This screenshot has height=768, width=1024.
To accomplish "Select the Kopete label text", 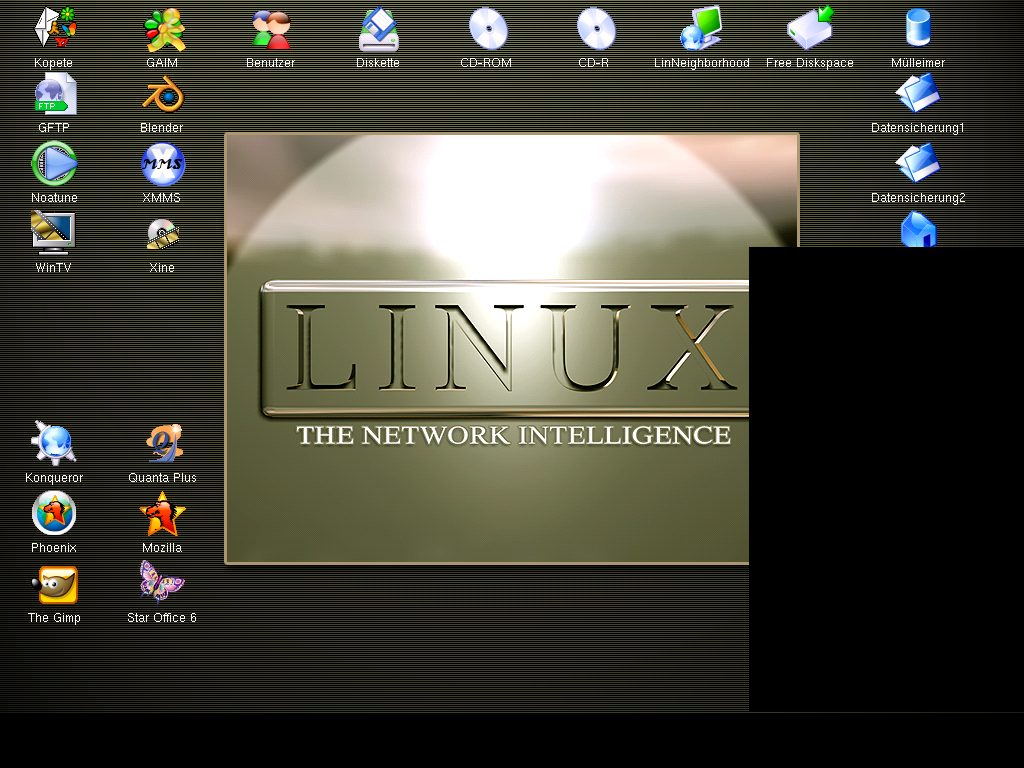I will [x=54, y=63].
